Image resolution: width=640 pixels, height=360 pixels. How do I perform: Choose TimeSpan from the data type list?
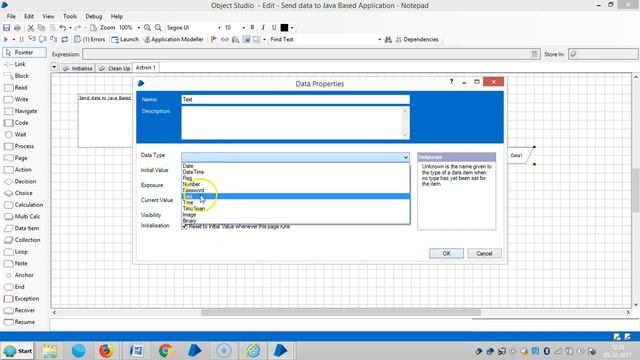296,208
